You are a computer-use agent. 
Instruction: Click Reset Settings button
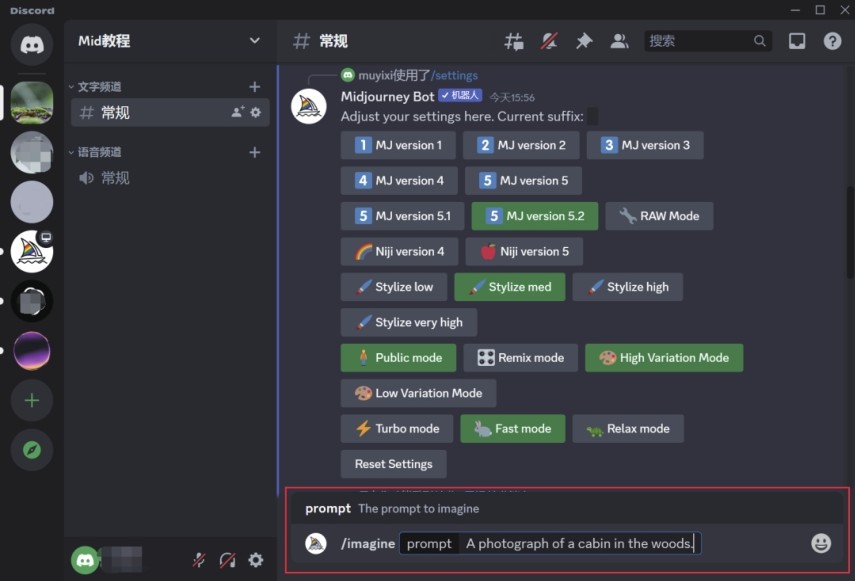[394, 464]
